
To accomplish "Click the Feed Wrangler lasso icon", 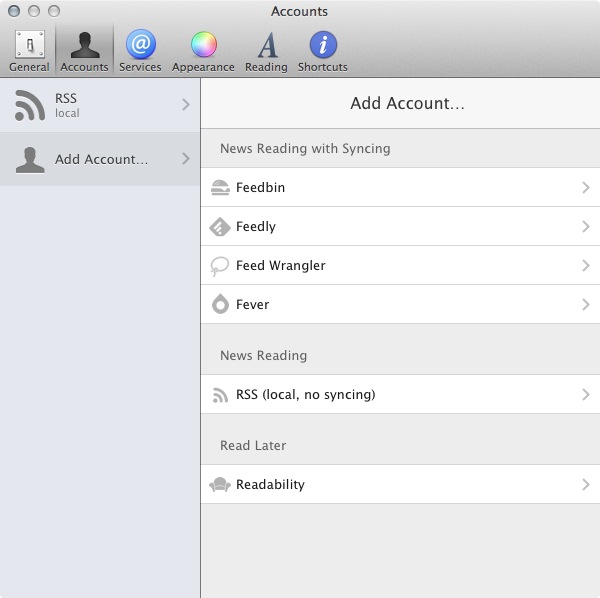I will pyautogui.click(x=220, y=266).
